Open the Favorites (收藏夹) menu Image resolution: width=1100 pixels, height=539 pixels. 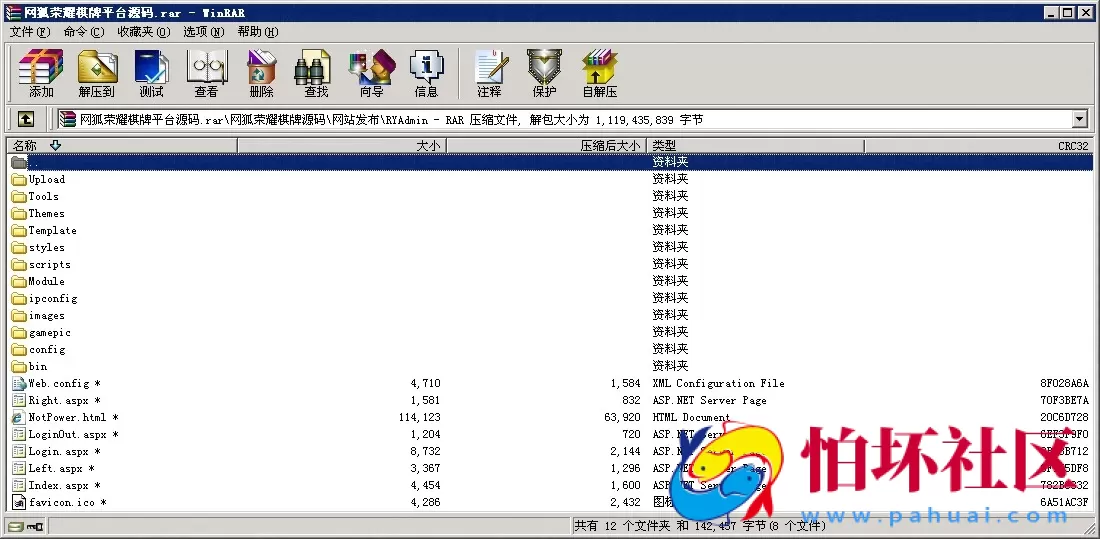coord(144,32)
